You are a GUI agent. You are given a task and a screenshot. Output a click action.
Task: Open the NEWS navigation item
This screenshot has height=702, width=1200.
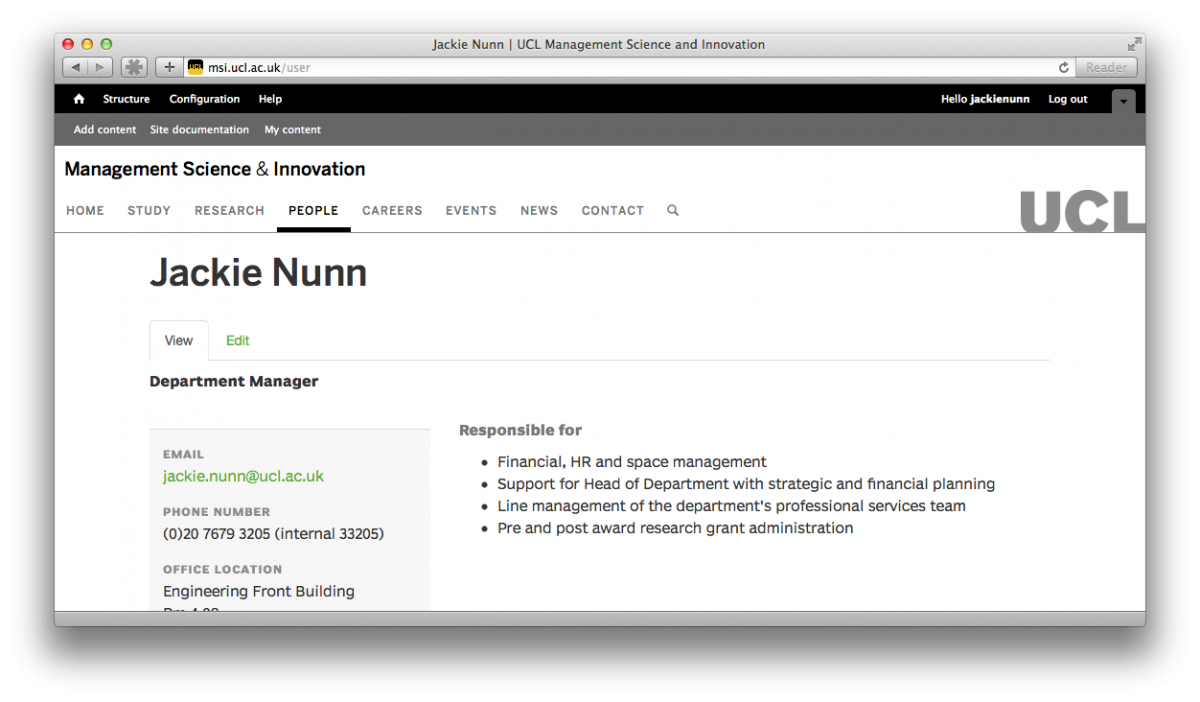point(539,211)
